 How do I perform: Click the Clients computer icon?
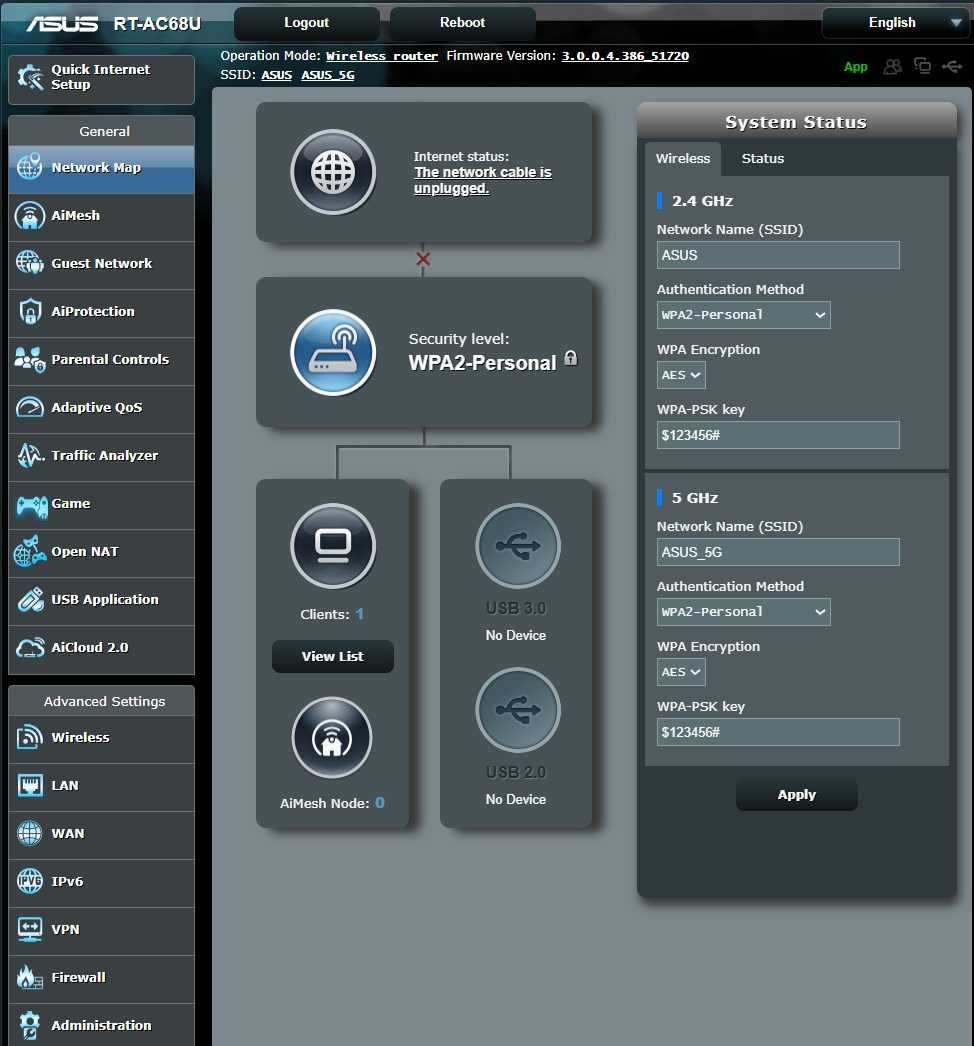[x=333, y=546]
